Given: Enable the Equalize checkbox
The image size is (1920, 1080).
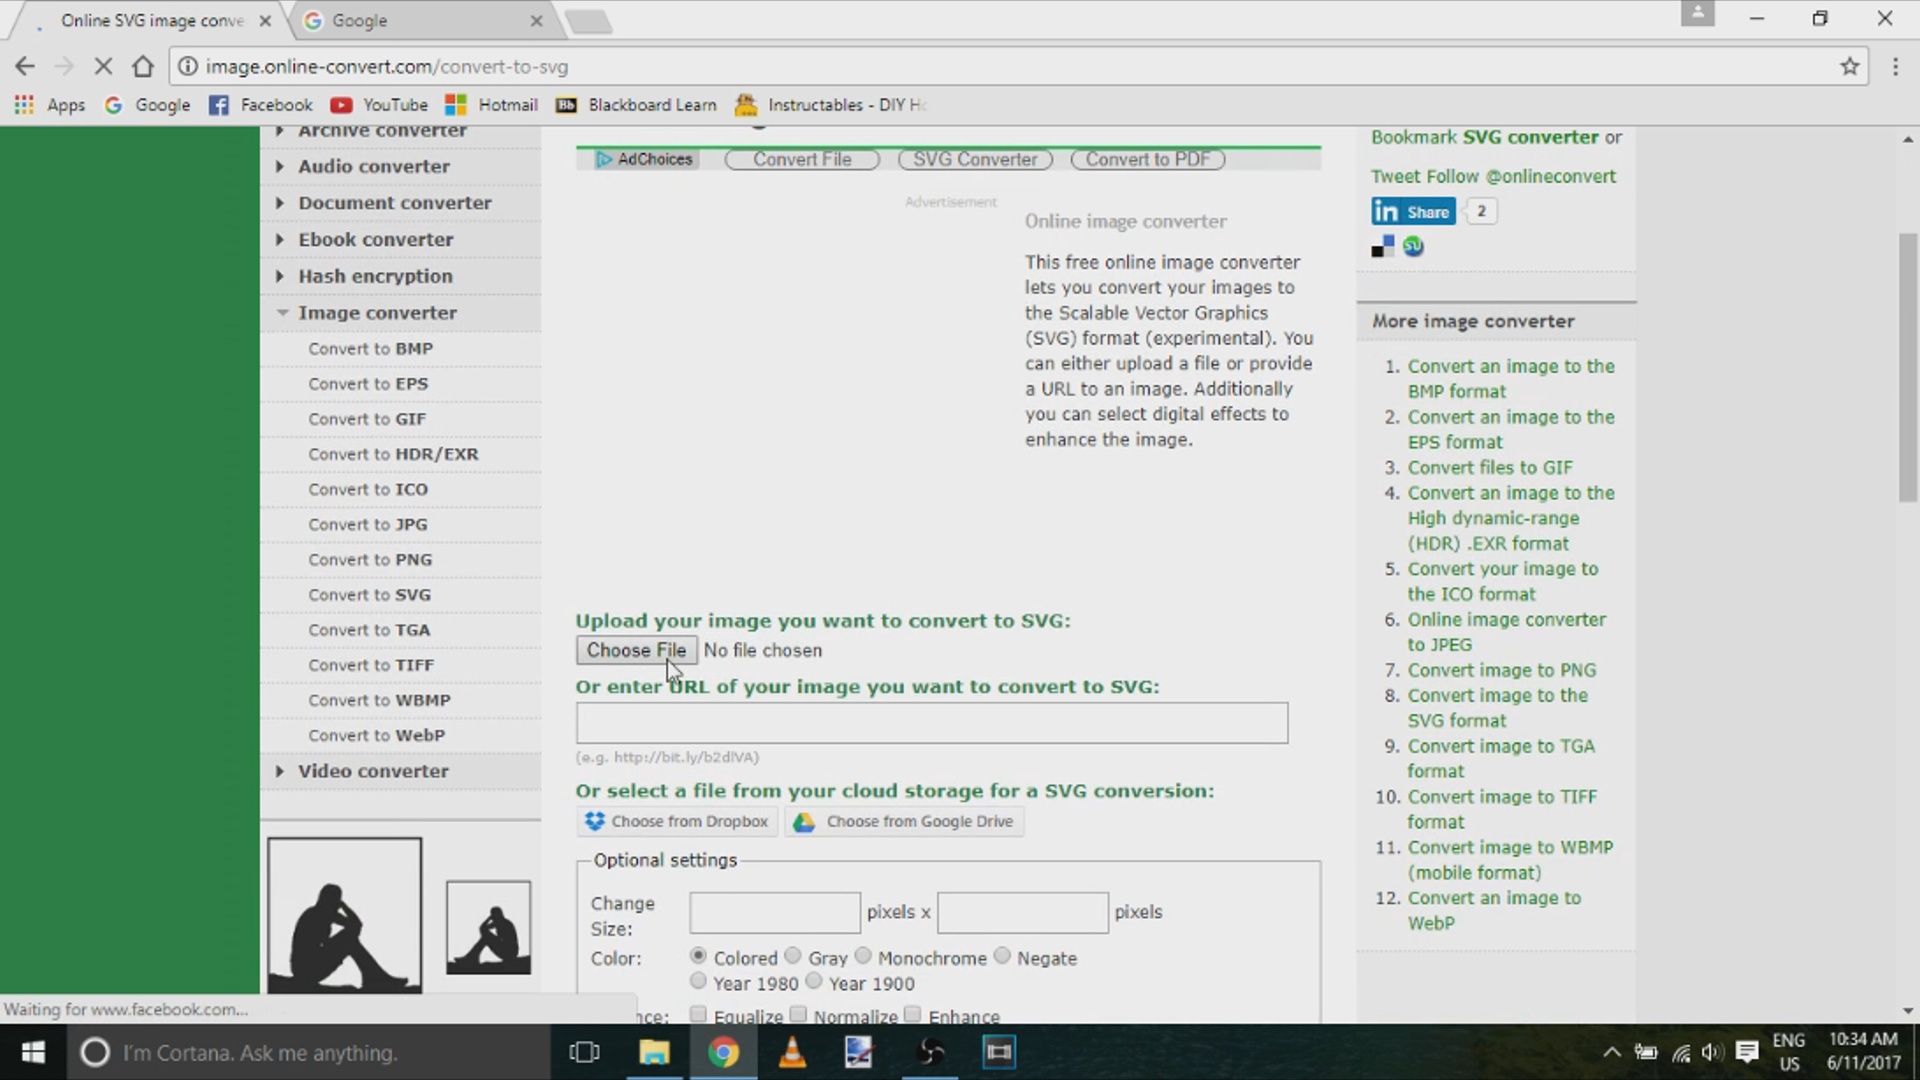Looking at the screenshot, I should pyautogui.click(x=698, y=1014).
